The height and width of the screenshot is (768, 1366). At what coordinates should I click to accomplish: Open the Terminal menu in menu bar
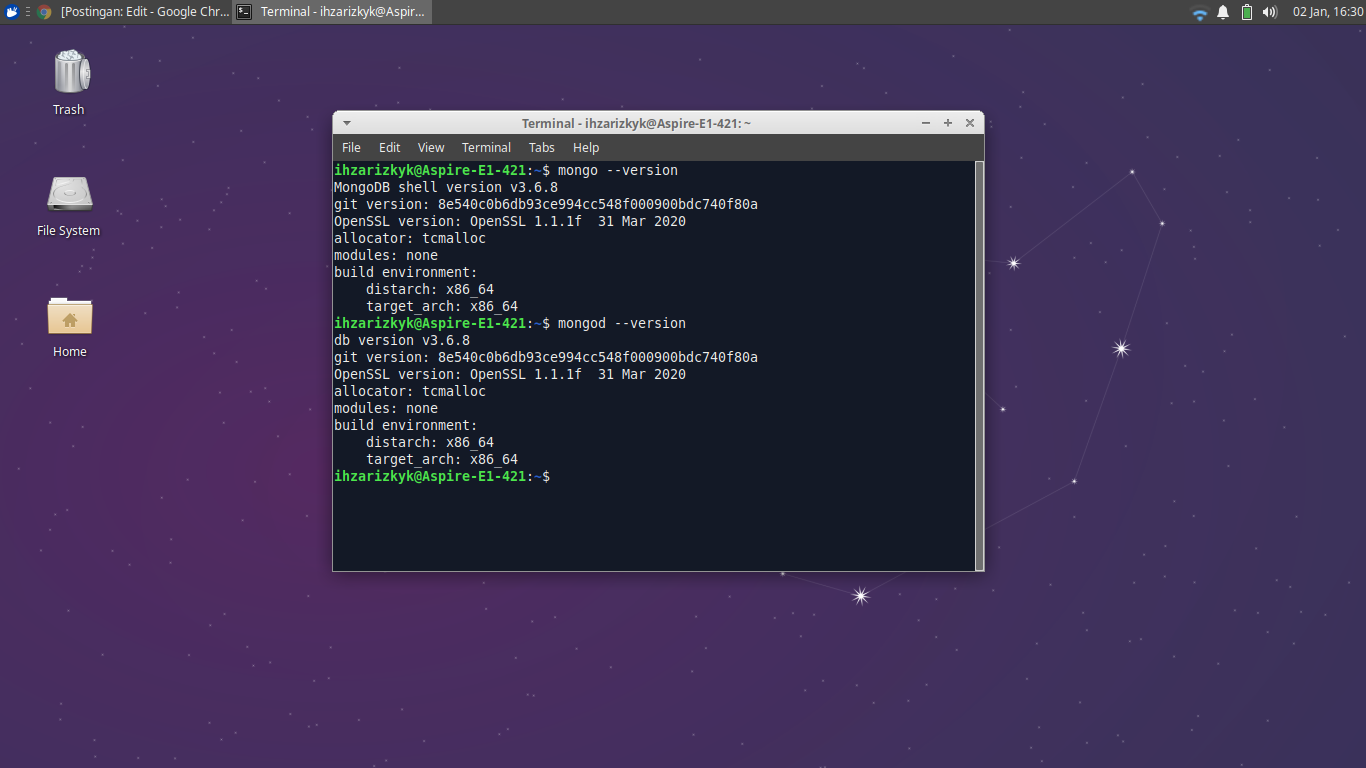[x=486, y=147]
